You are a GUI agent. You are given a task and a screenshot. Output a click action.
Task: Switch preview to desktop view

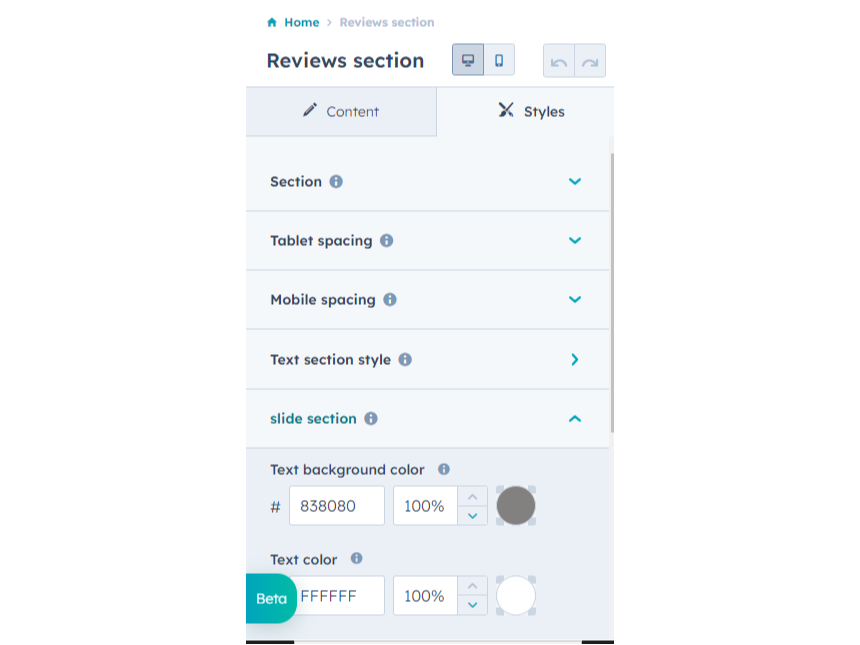coord(467,59)
